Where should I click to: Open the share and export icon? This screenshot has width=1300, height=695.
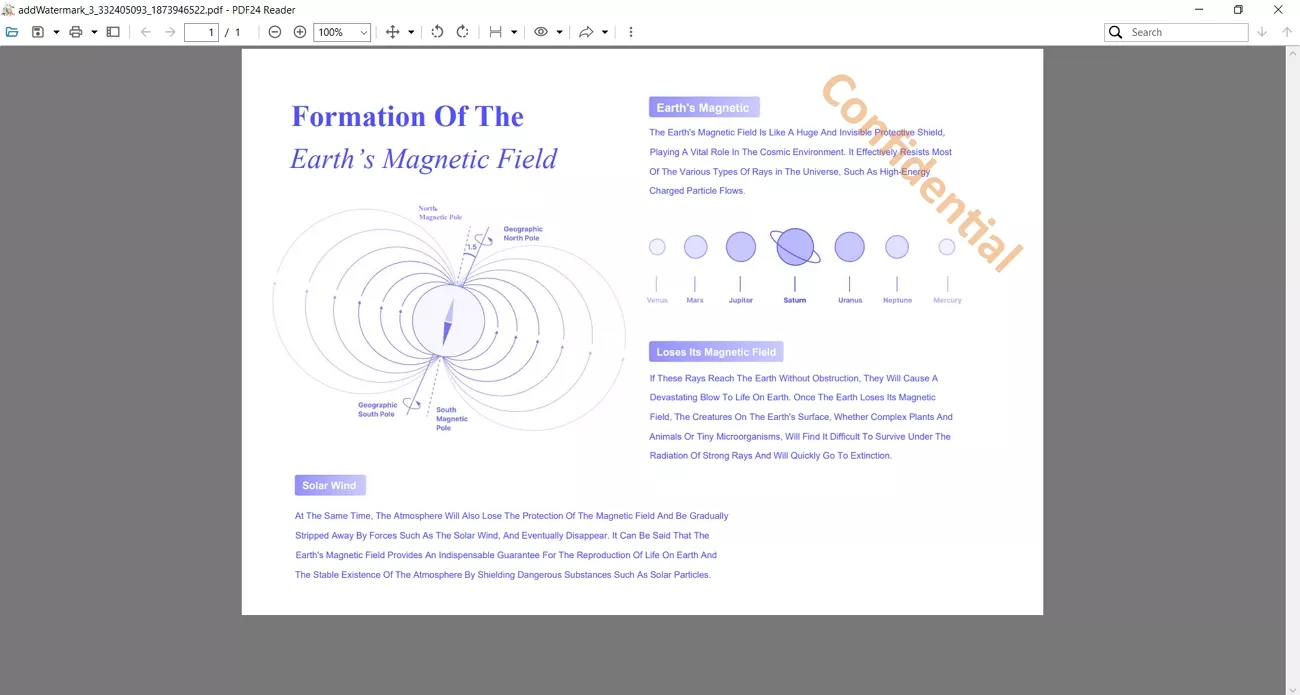click(x=587, y=31)
